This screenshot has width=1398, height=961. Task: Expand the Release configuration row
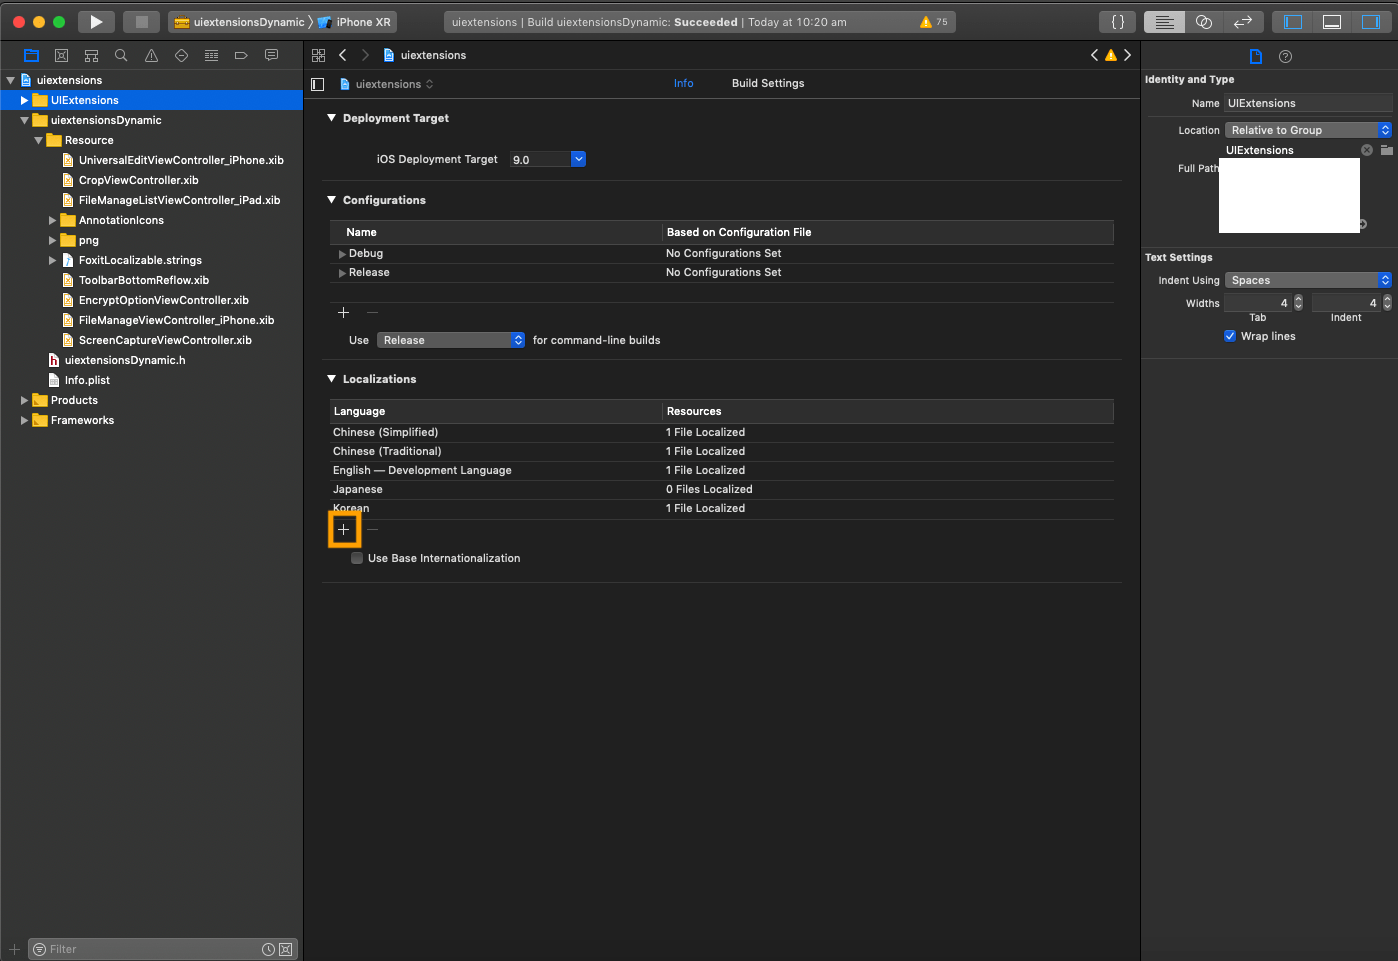pyautogui.click(x=342, y=273)
